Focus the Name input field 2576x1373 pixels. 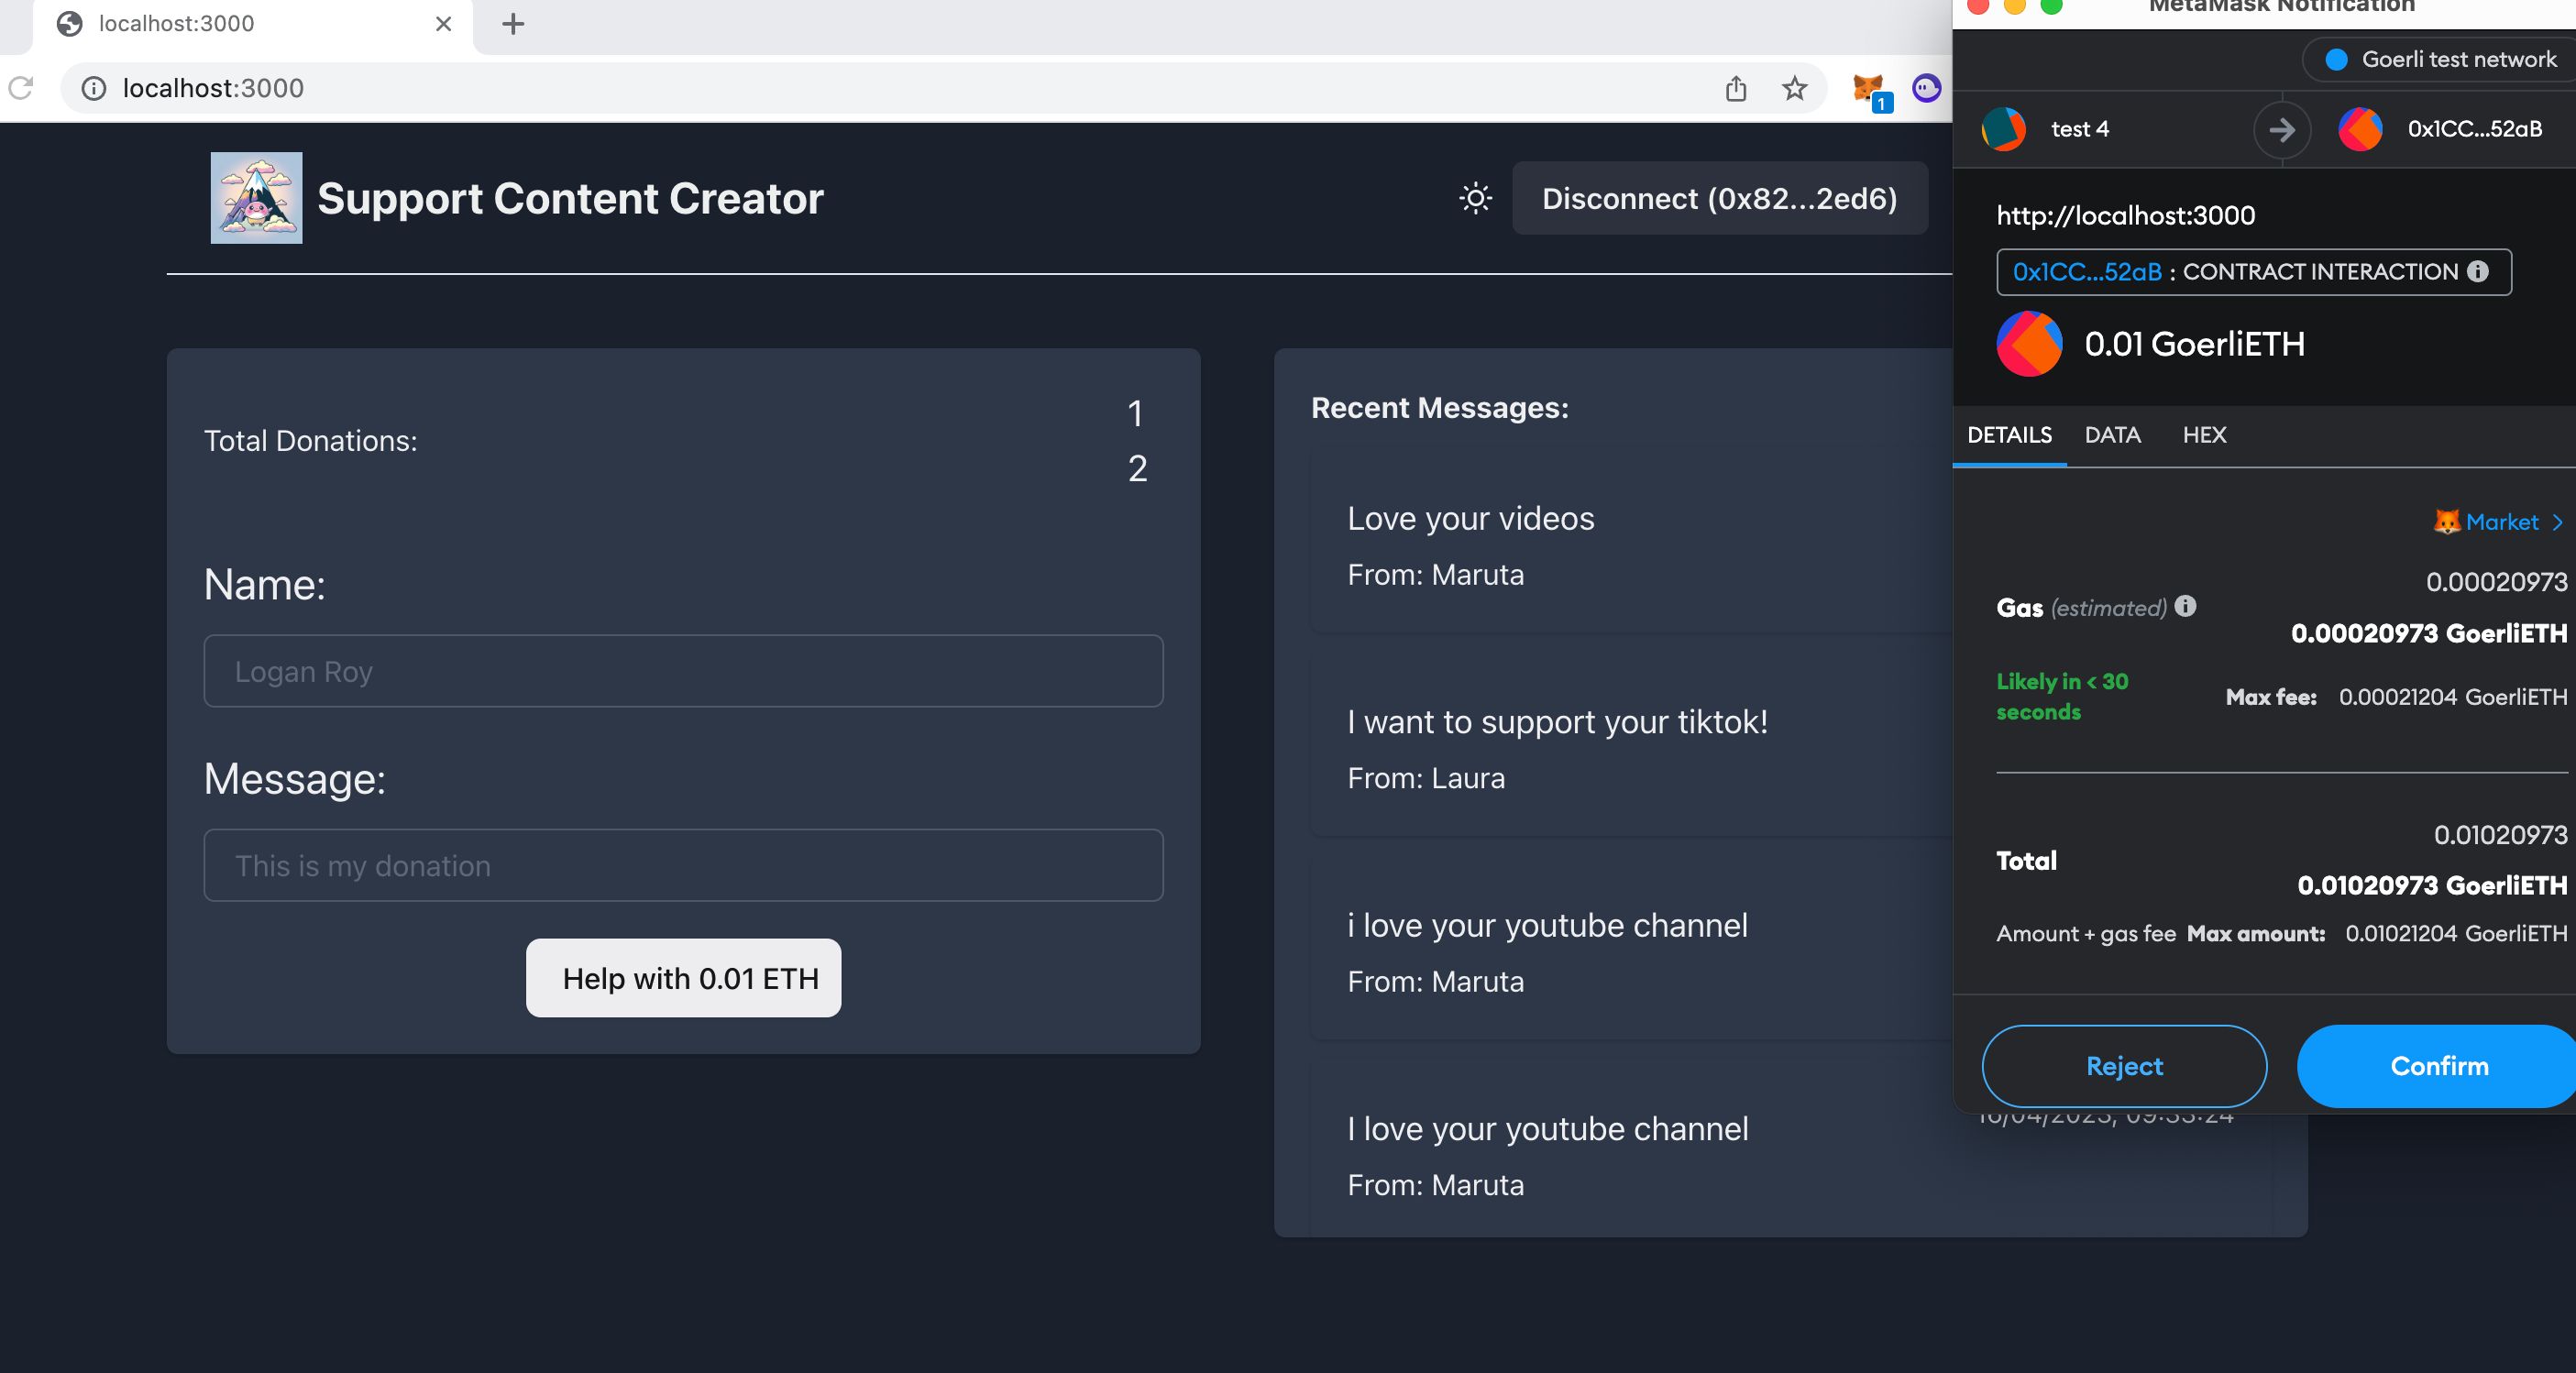[684, 671]
